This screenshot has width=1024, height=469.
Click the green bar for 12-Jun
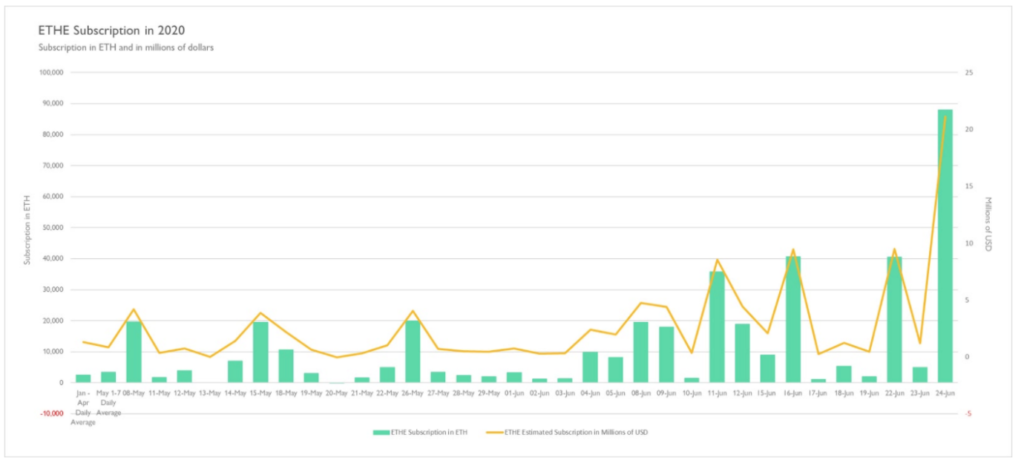point(742,353)
